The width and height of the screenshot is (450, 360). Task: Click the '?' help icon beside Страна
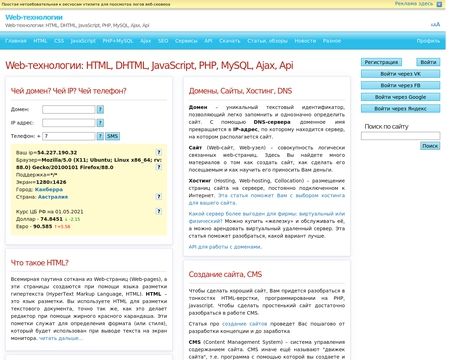click(x=159, y=196)
